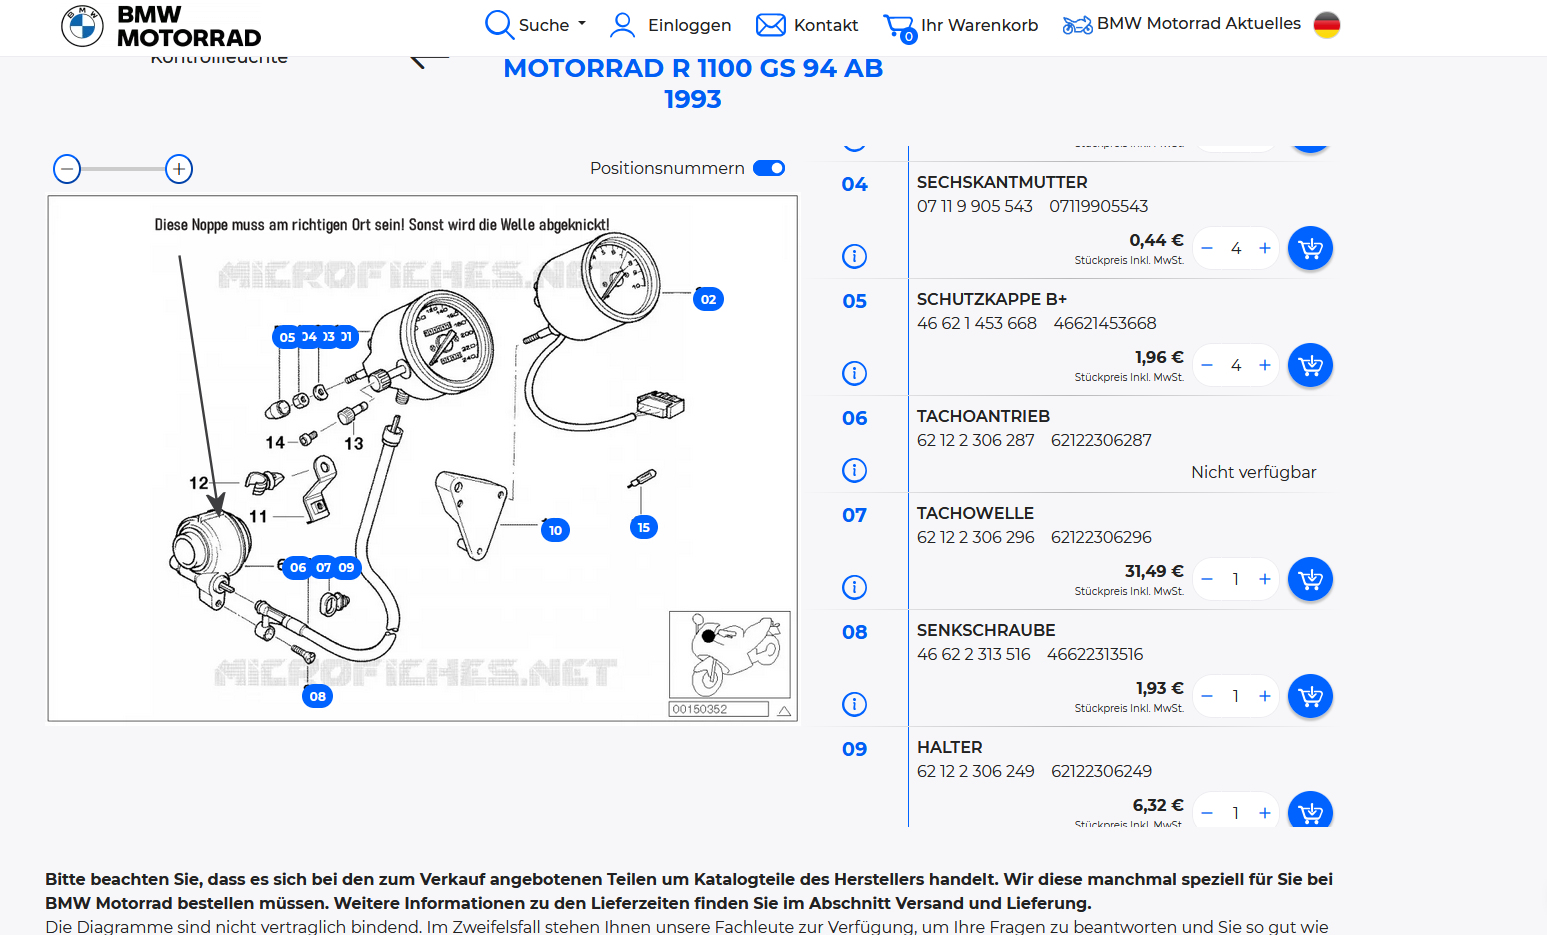
Task: Click the BMW Motorrad logo
Action: point(161,26)
